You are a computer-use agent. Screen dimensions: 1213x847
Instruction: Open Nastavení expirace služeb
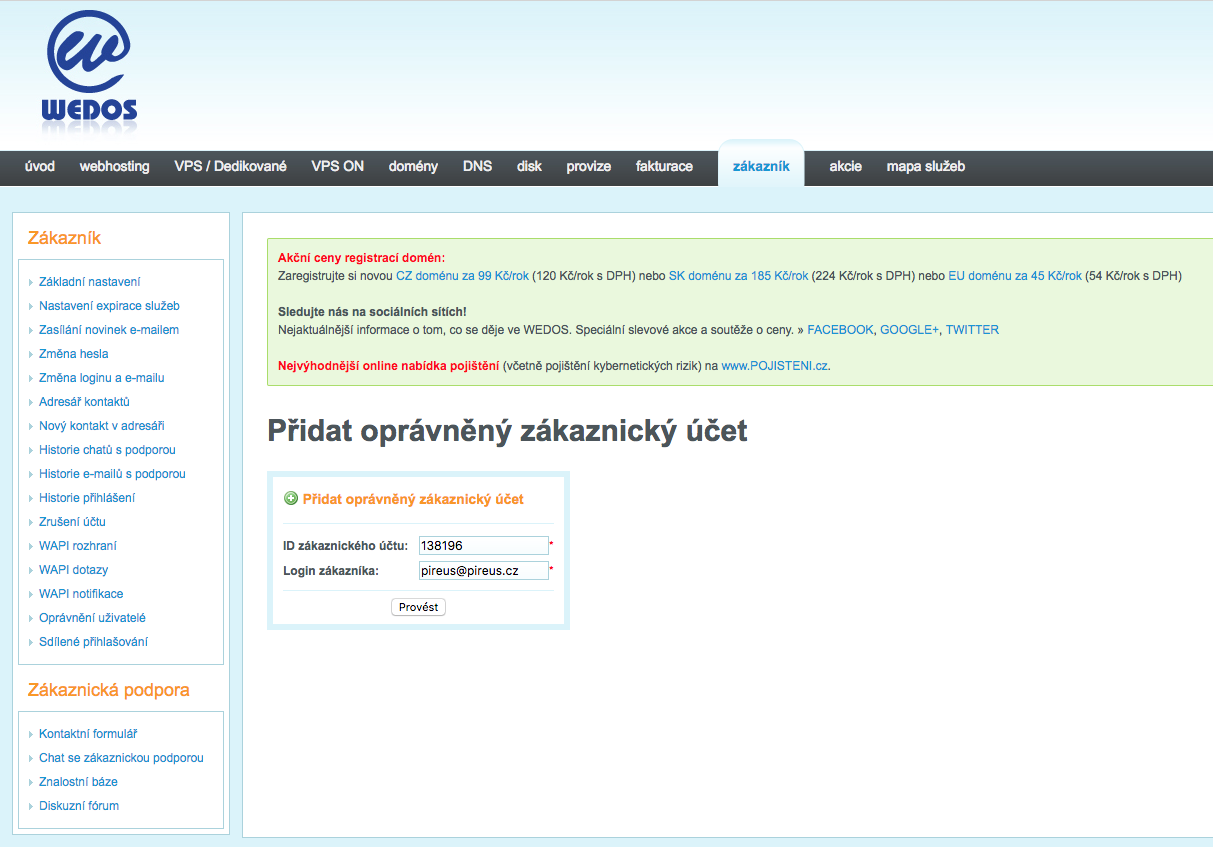pyautogui.click(x=109, y=306)
